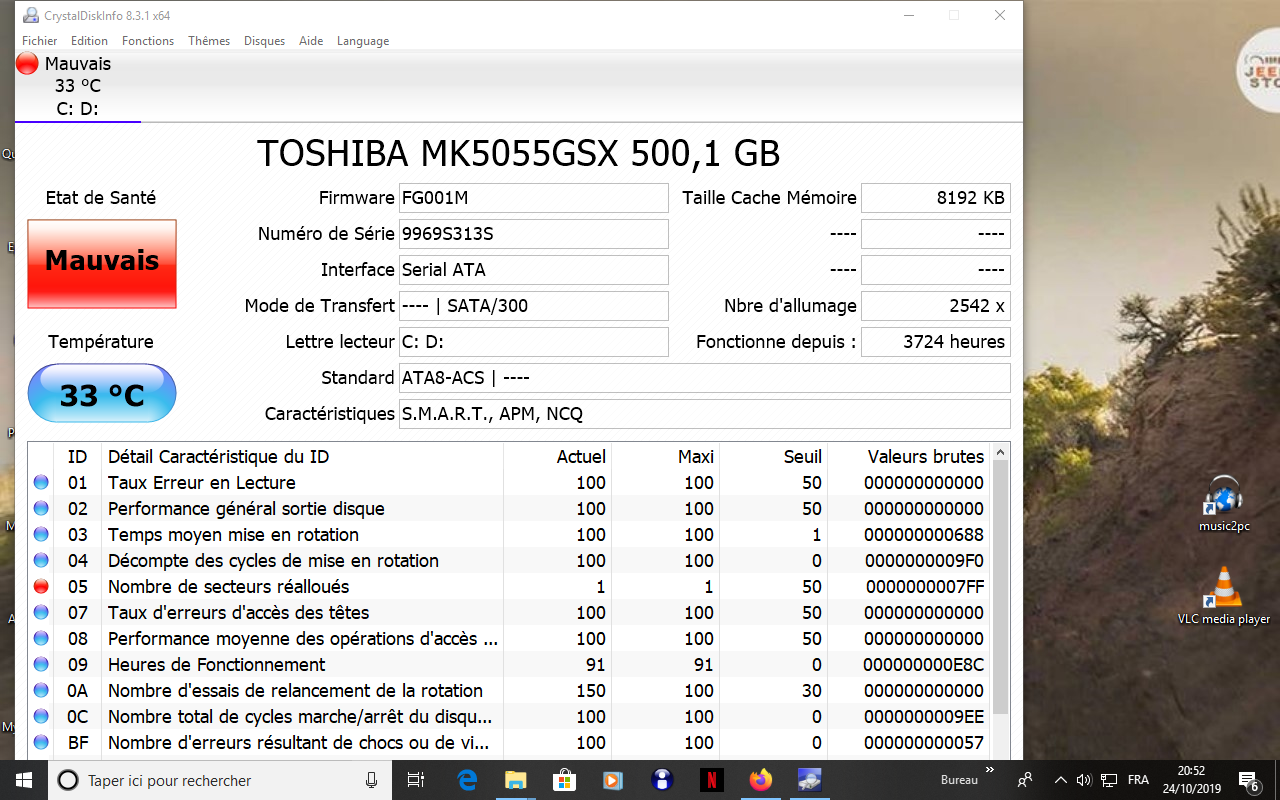Select the Nombre de secteurs réalloués row

pos(509,587)
